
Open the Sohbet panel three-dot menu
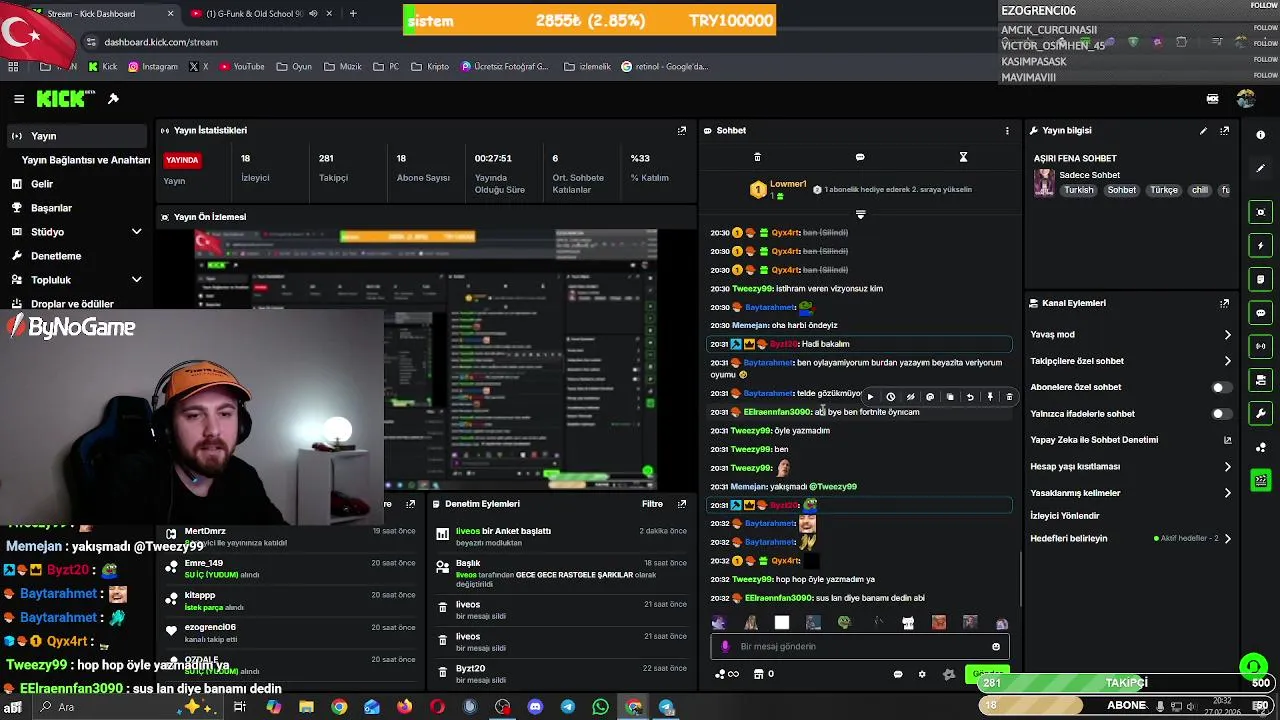[x=1007, y=130]
